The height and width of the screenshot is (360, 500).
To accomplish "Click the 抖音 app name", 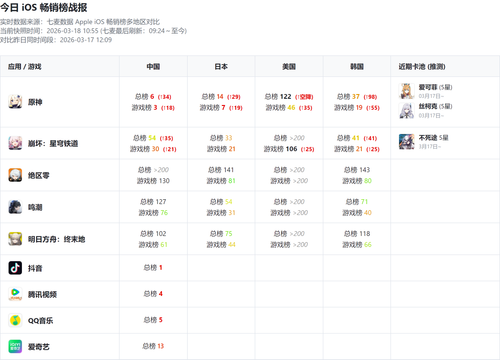I will [x=35, y=268].
